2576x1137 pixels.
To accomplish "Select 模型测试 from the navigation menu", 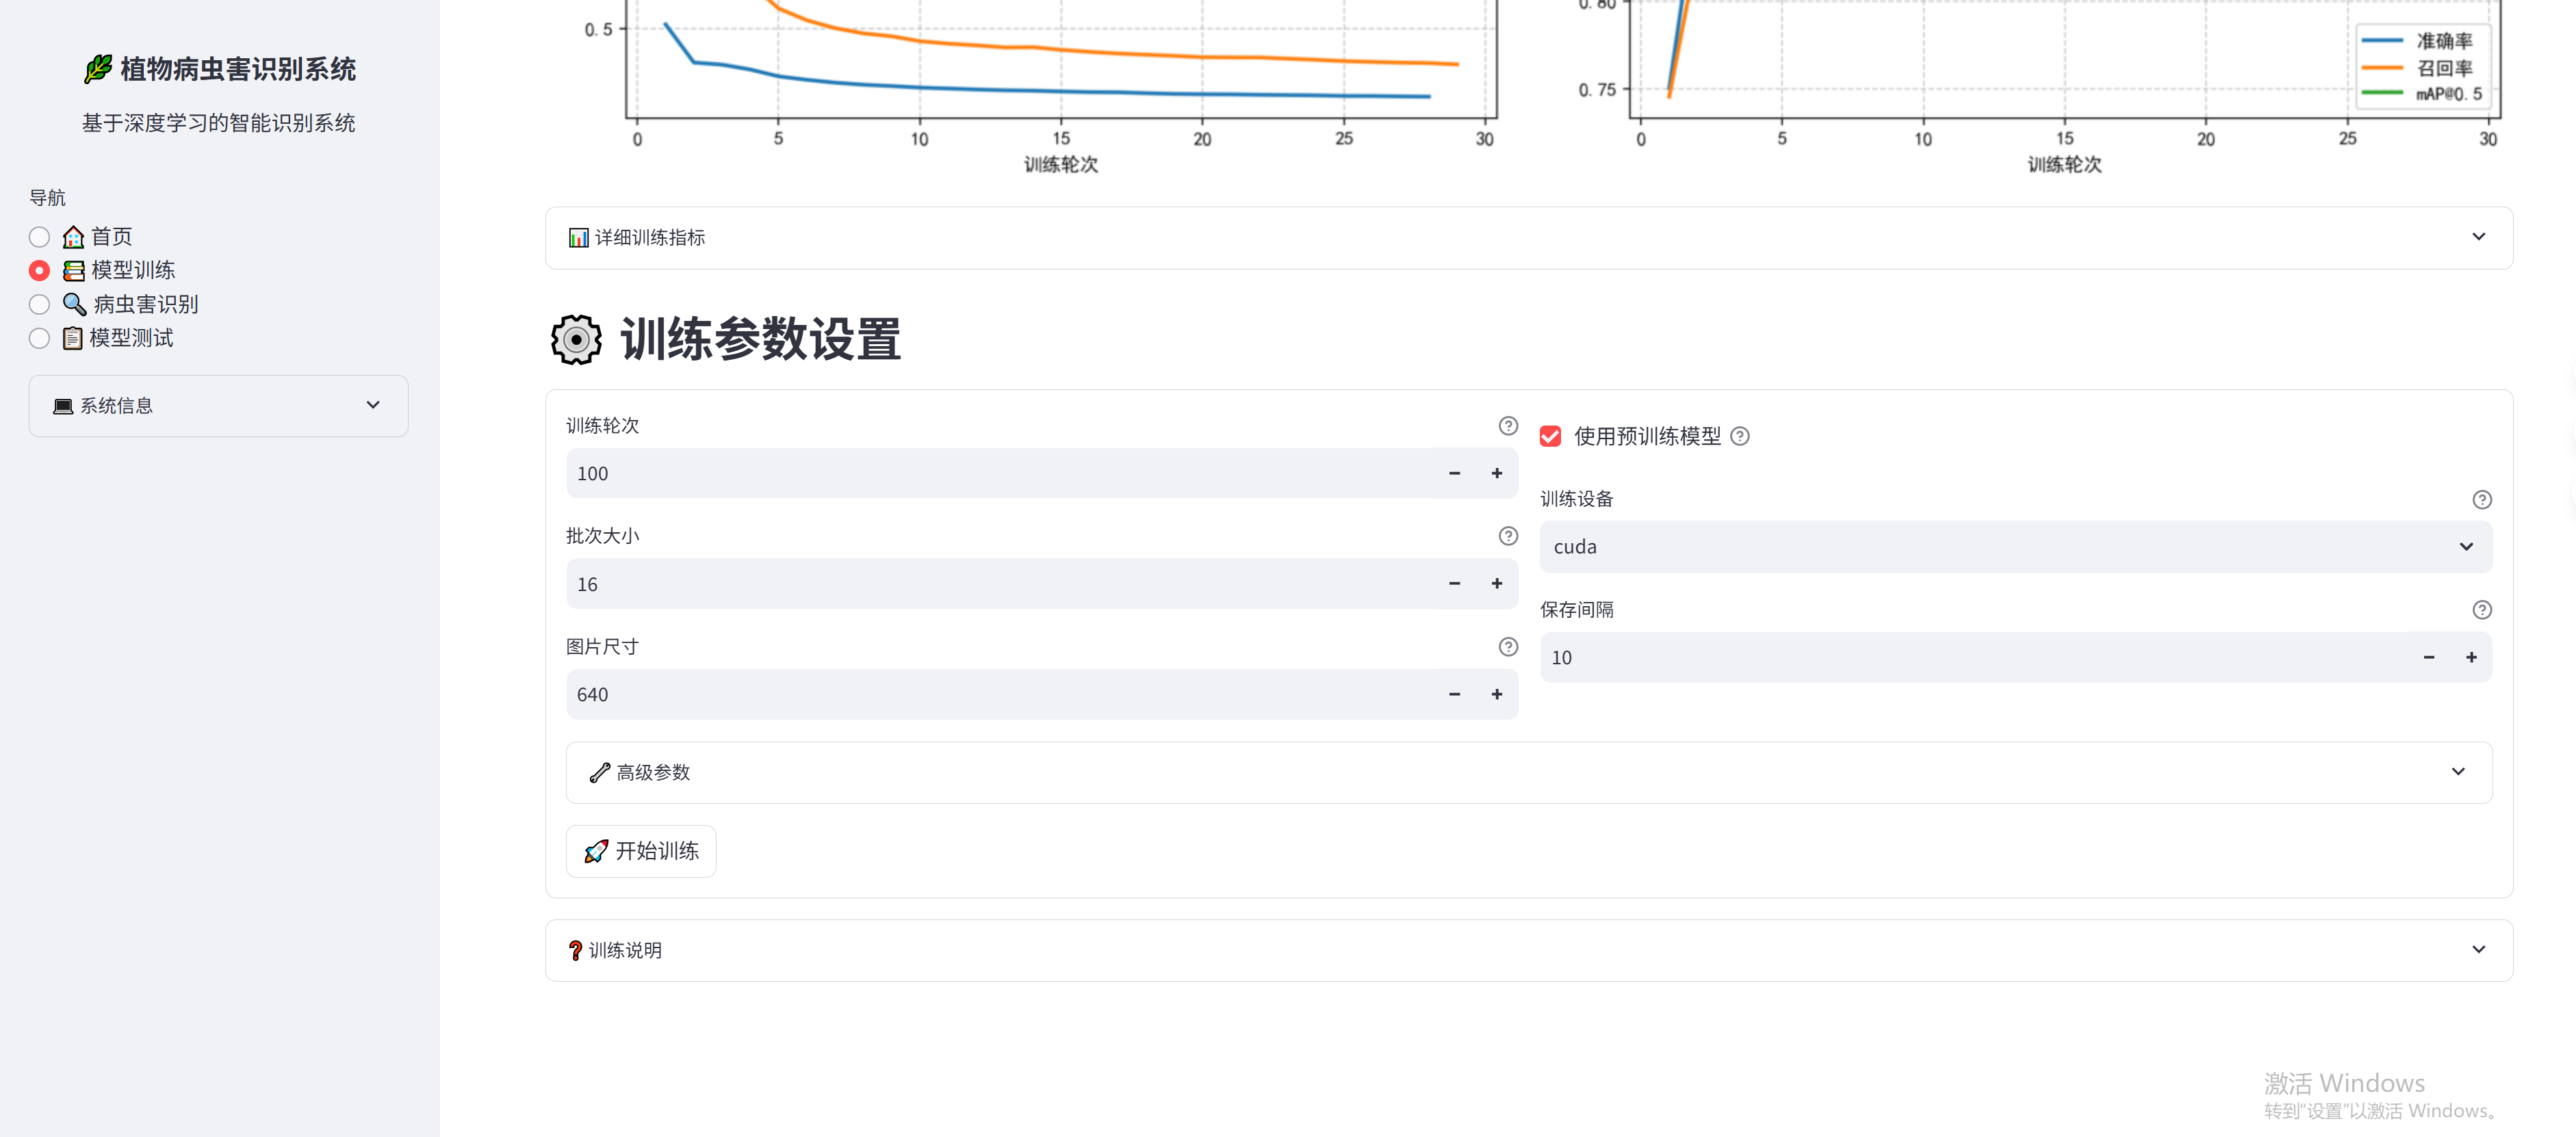I will point(39,338).
